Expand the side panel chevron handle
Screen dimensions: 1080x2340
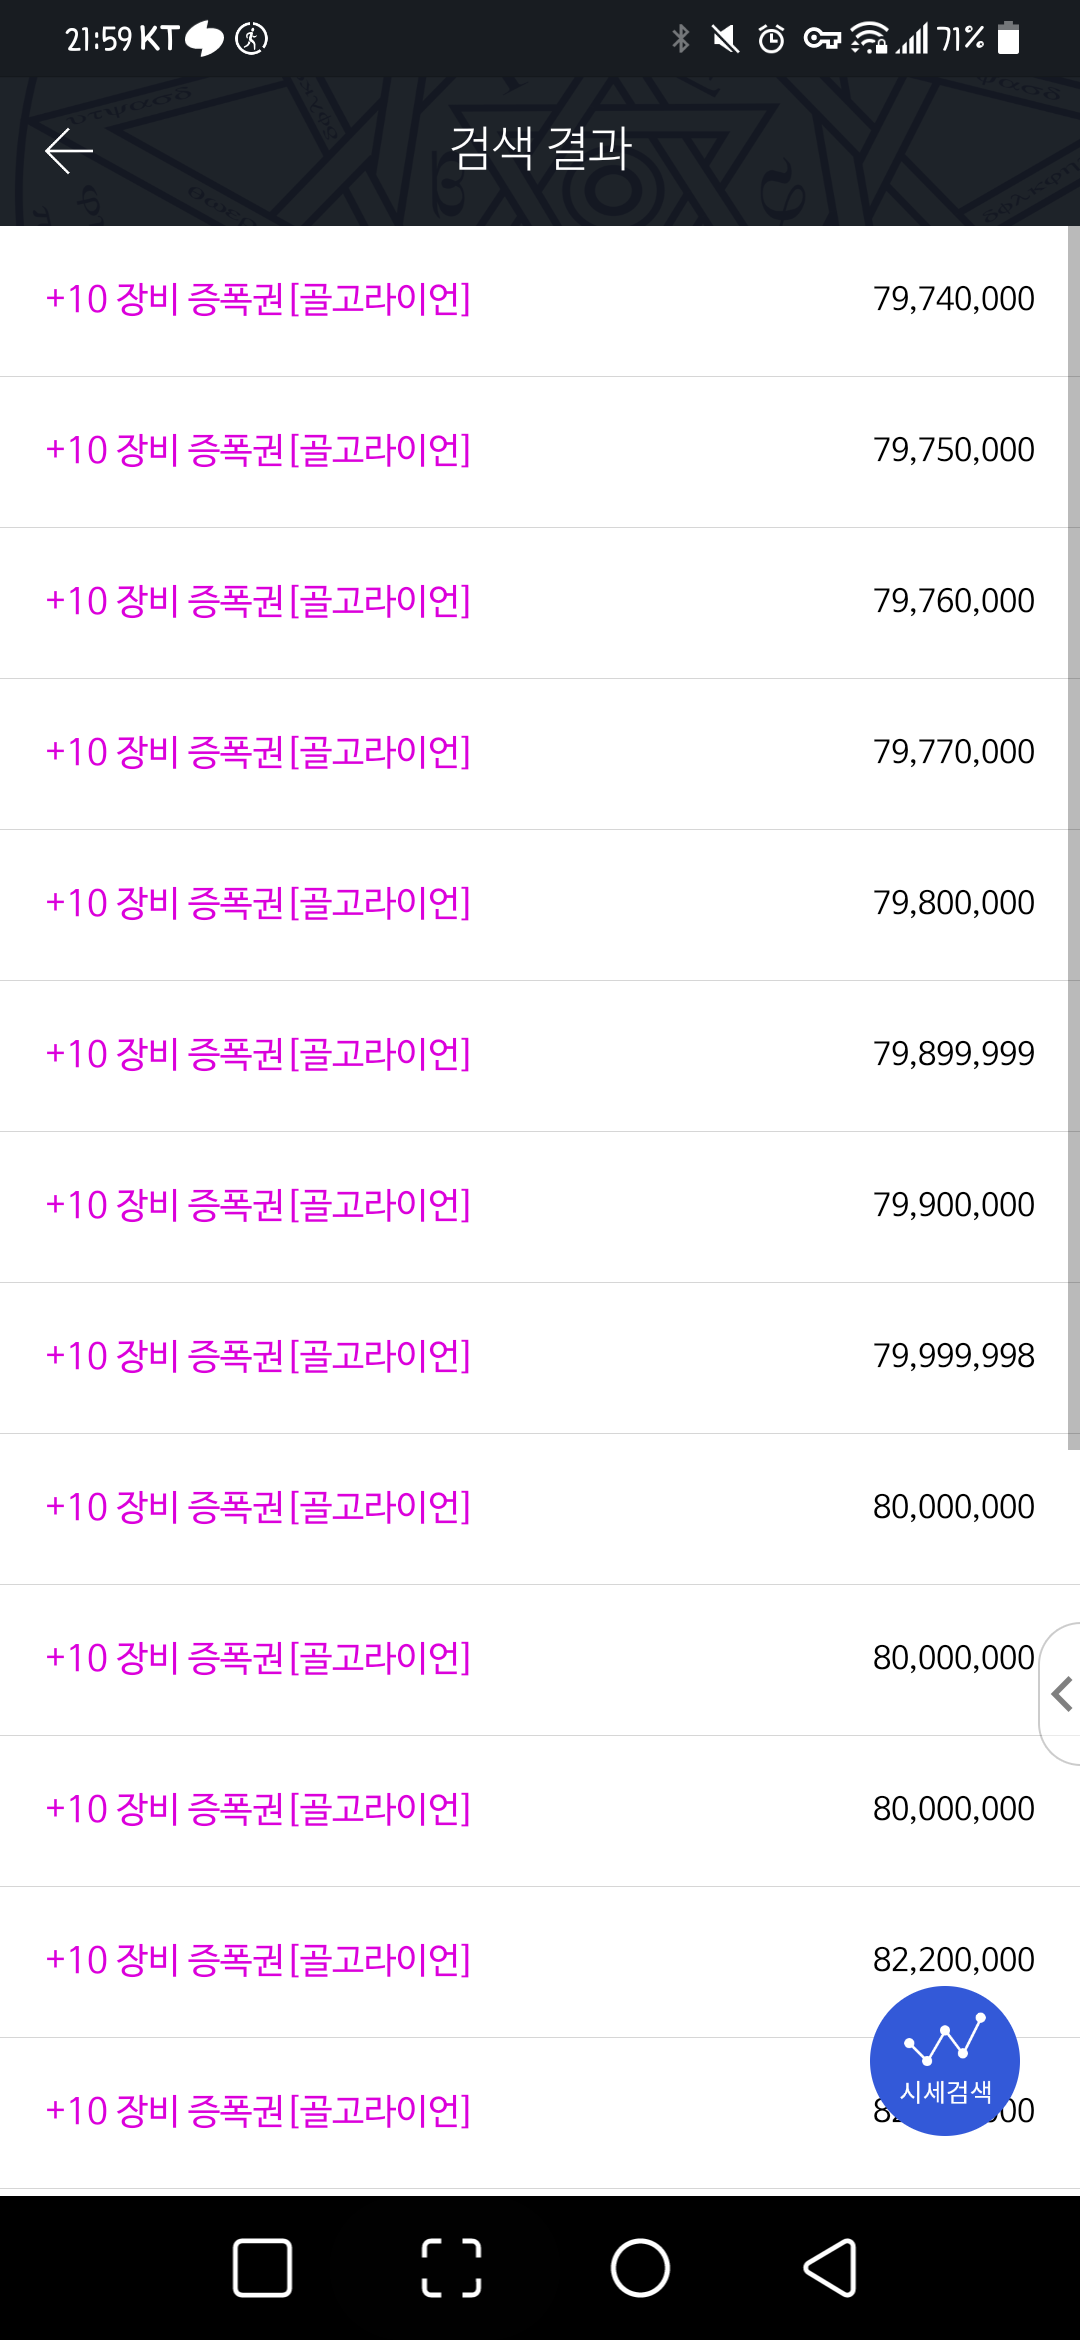click(x=1062, y=1693)
